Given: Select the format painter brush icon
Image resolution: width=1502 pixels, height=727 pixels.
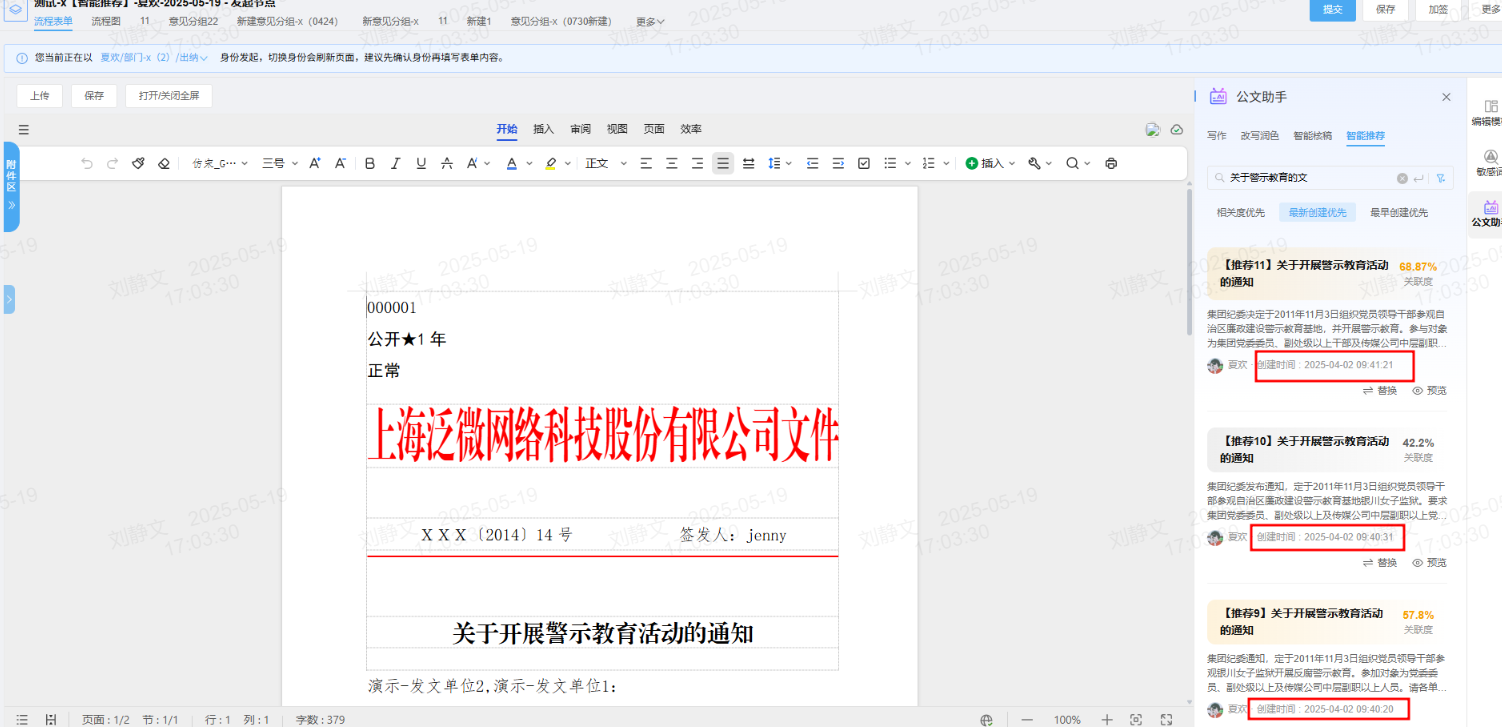Looking at the screenshot, I should tap(139, 163).
